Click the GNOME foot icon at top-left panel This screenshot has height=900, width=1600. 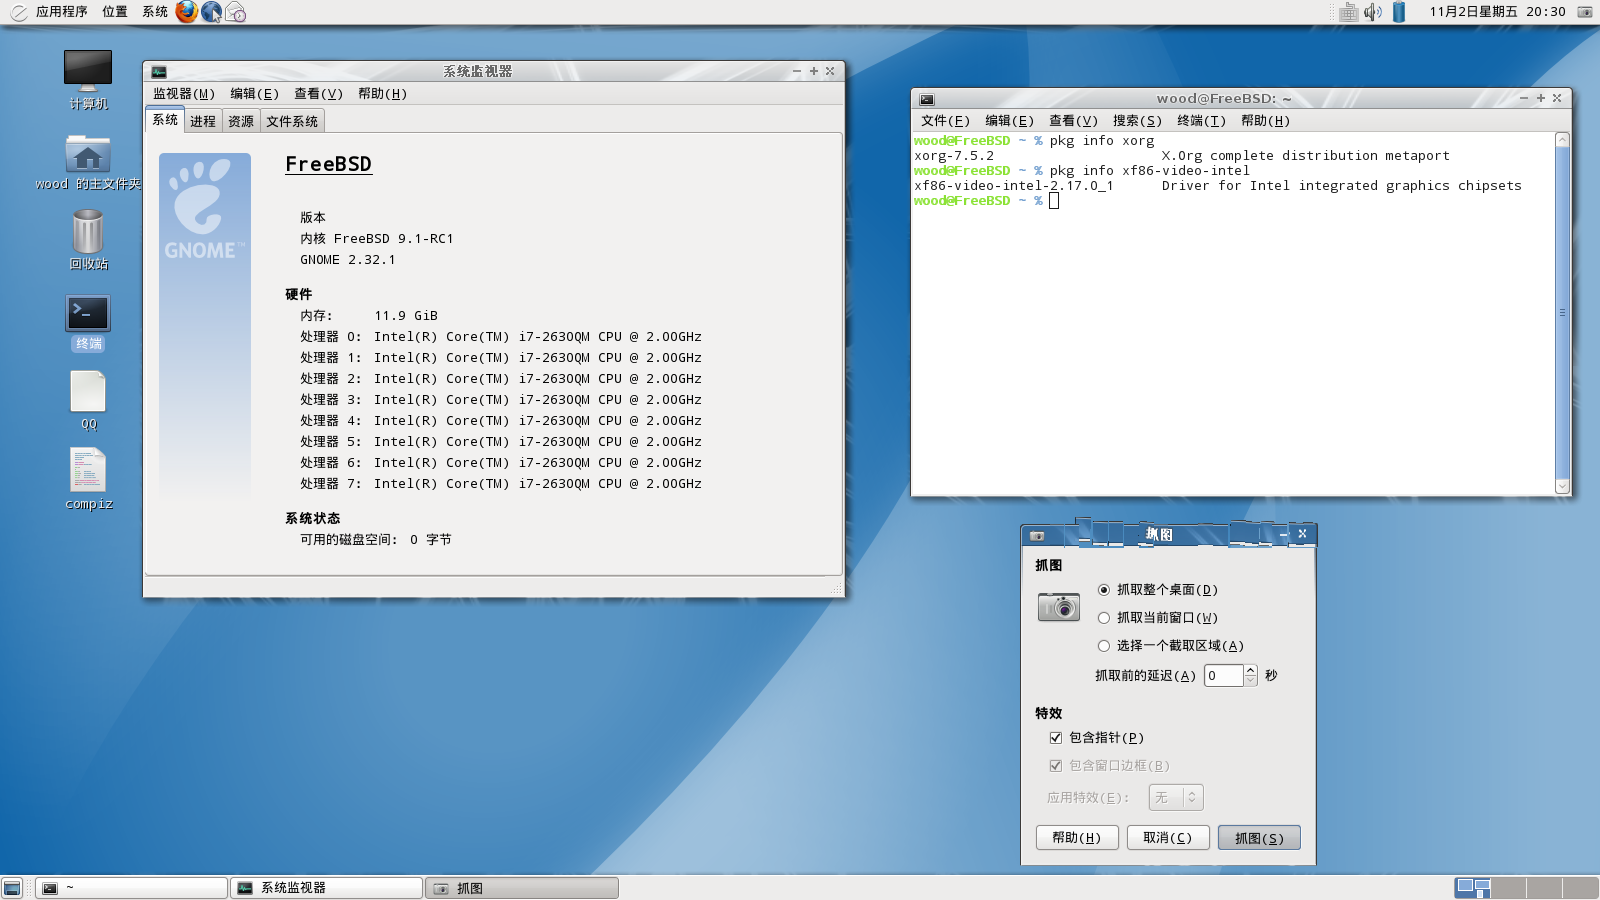(18, 12)
